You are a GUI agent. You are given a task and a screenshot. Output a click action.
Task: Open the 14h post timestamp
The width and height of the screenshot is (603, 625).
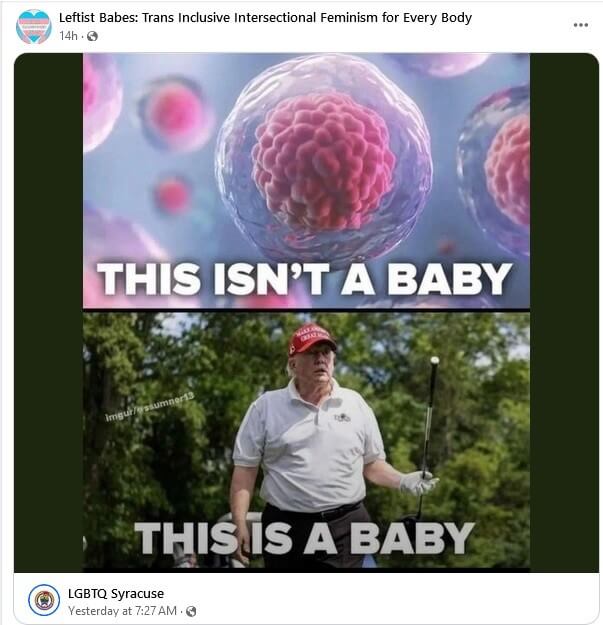pos(68,36)
